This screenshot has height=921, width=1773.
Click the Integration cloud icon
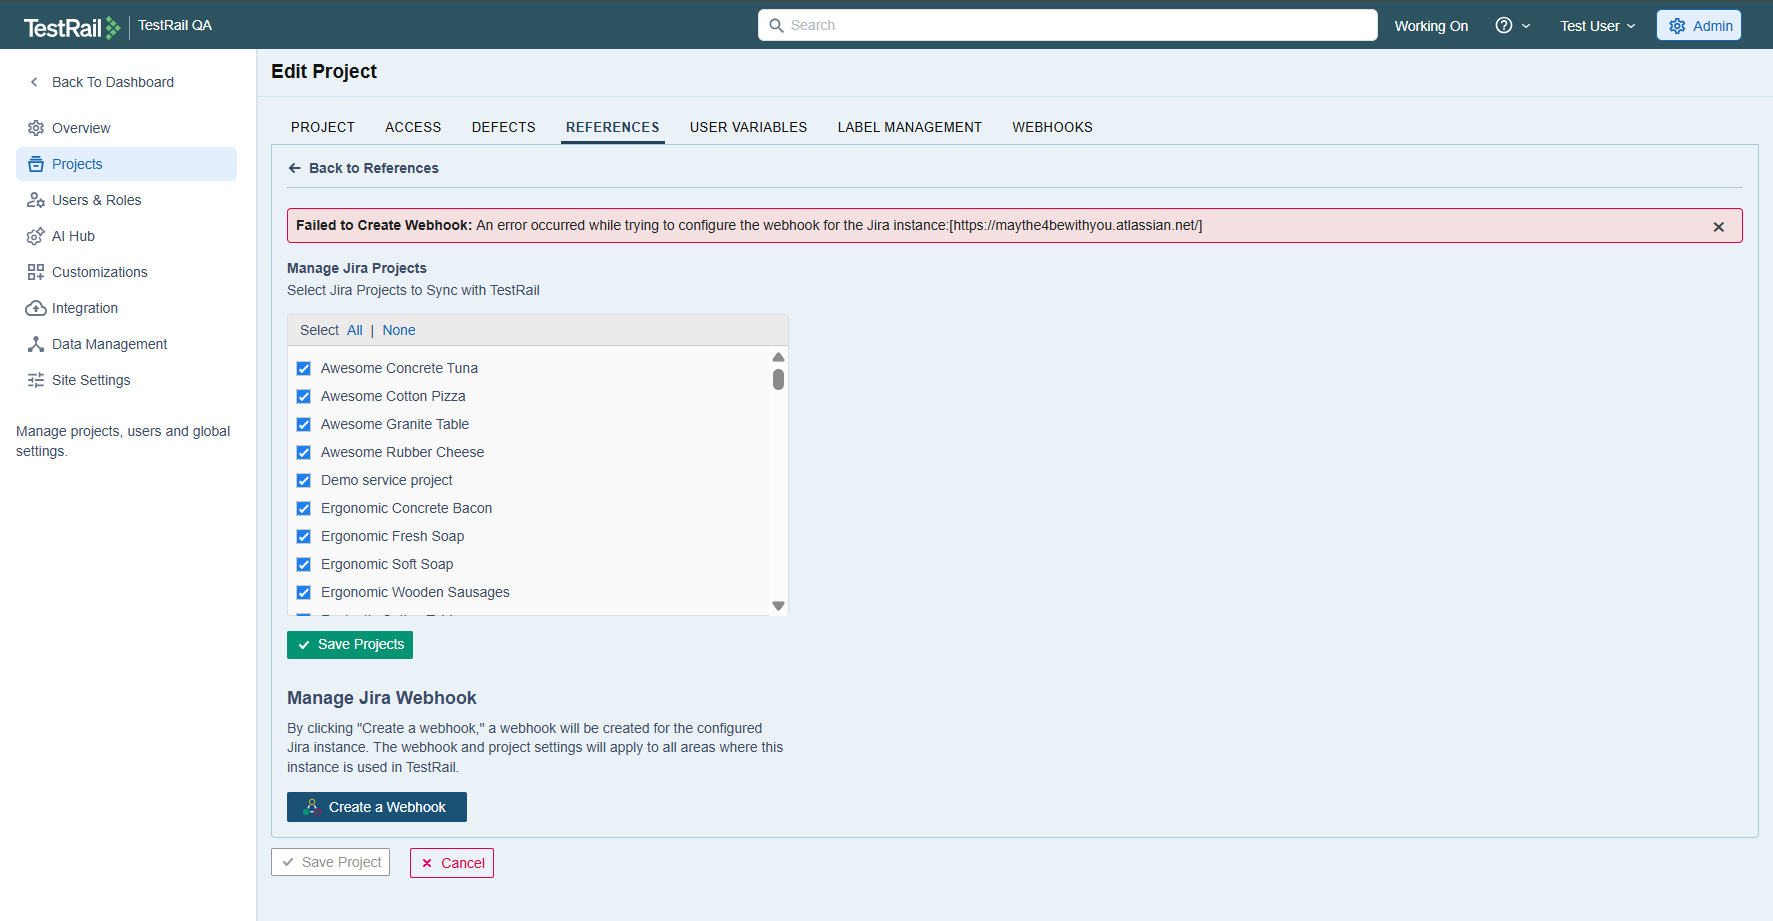coord(36,308)
